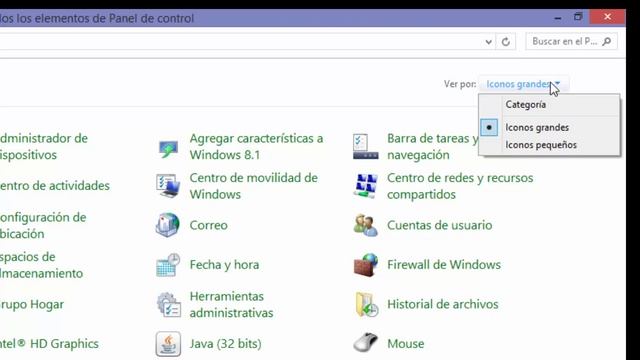
Task: Minimize the Panel de control window
Action: tap(558, 18)
